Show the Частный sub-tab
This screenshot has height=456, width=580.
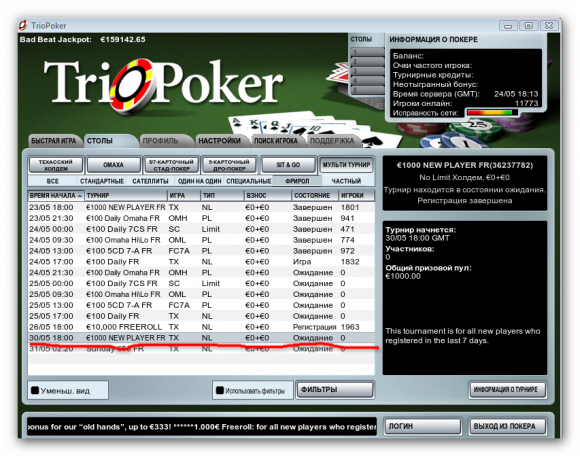coord(346,181)
